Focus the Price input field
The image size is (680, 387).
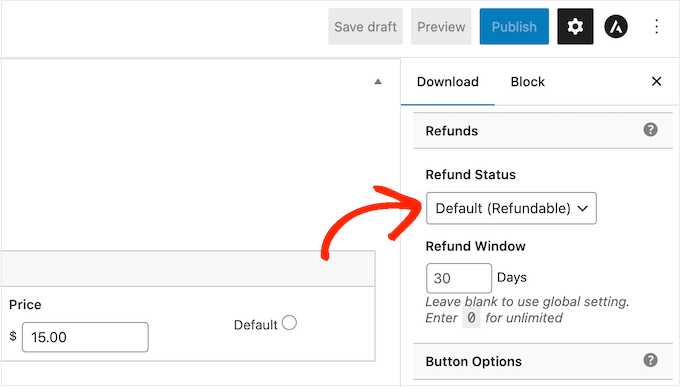[x=85, y=337]
